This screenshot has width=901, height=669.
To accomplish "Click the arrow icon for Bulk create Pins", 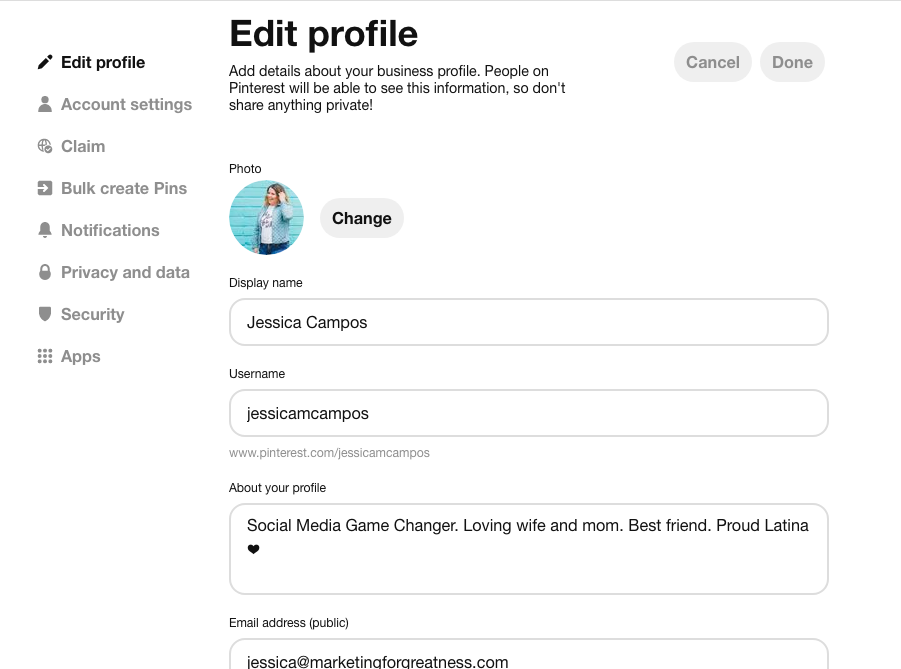I will click(x=44, y=188).
